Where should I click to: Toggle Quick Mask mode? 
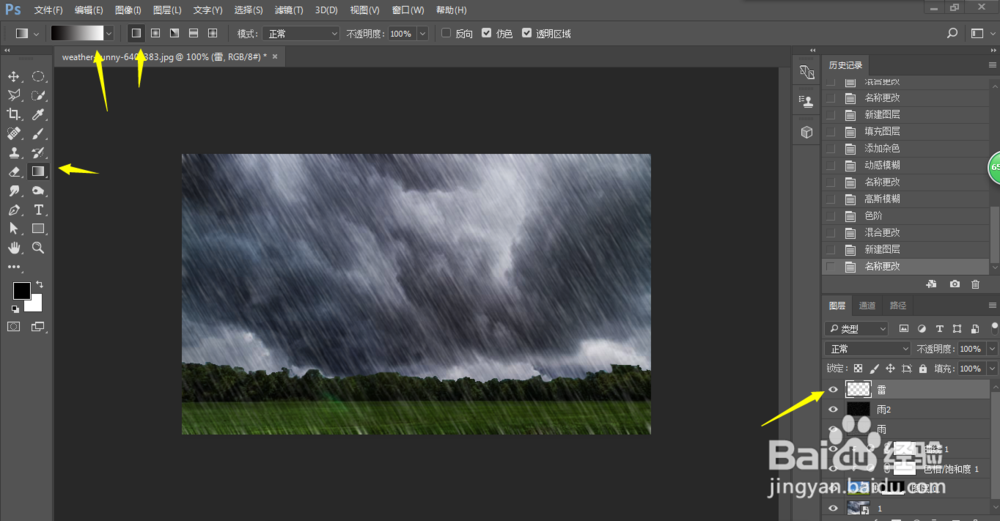coord(13,327)
